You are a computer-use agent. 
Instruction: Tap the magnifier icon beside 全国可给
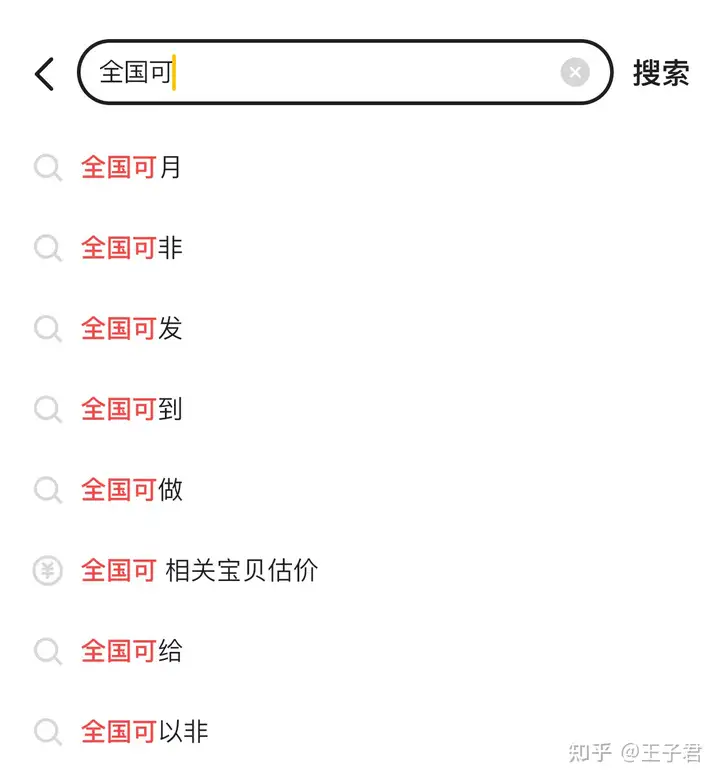tap(48, 652)
